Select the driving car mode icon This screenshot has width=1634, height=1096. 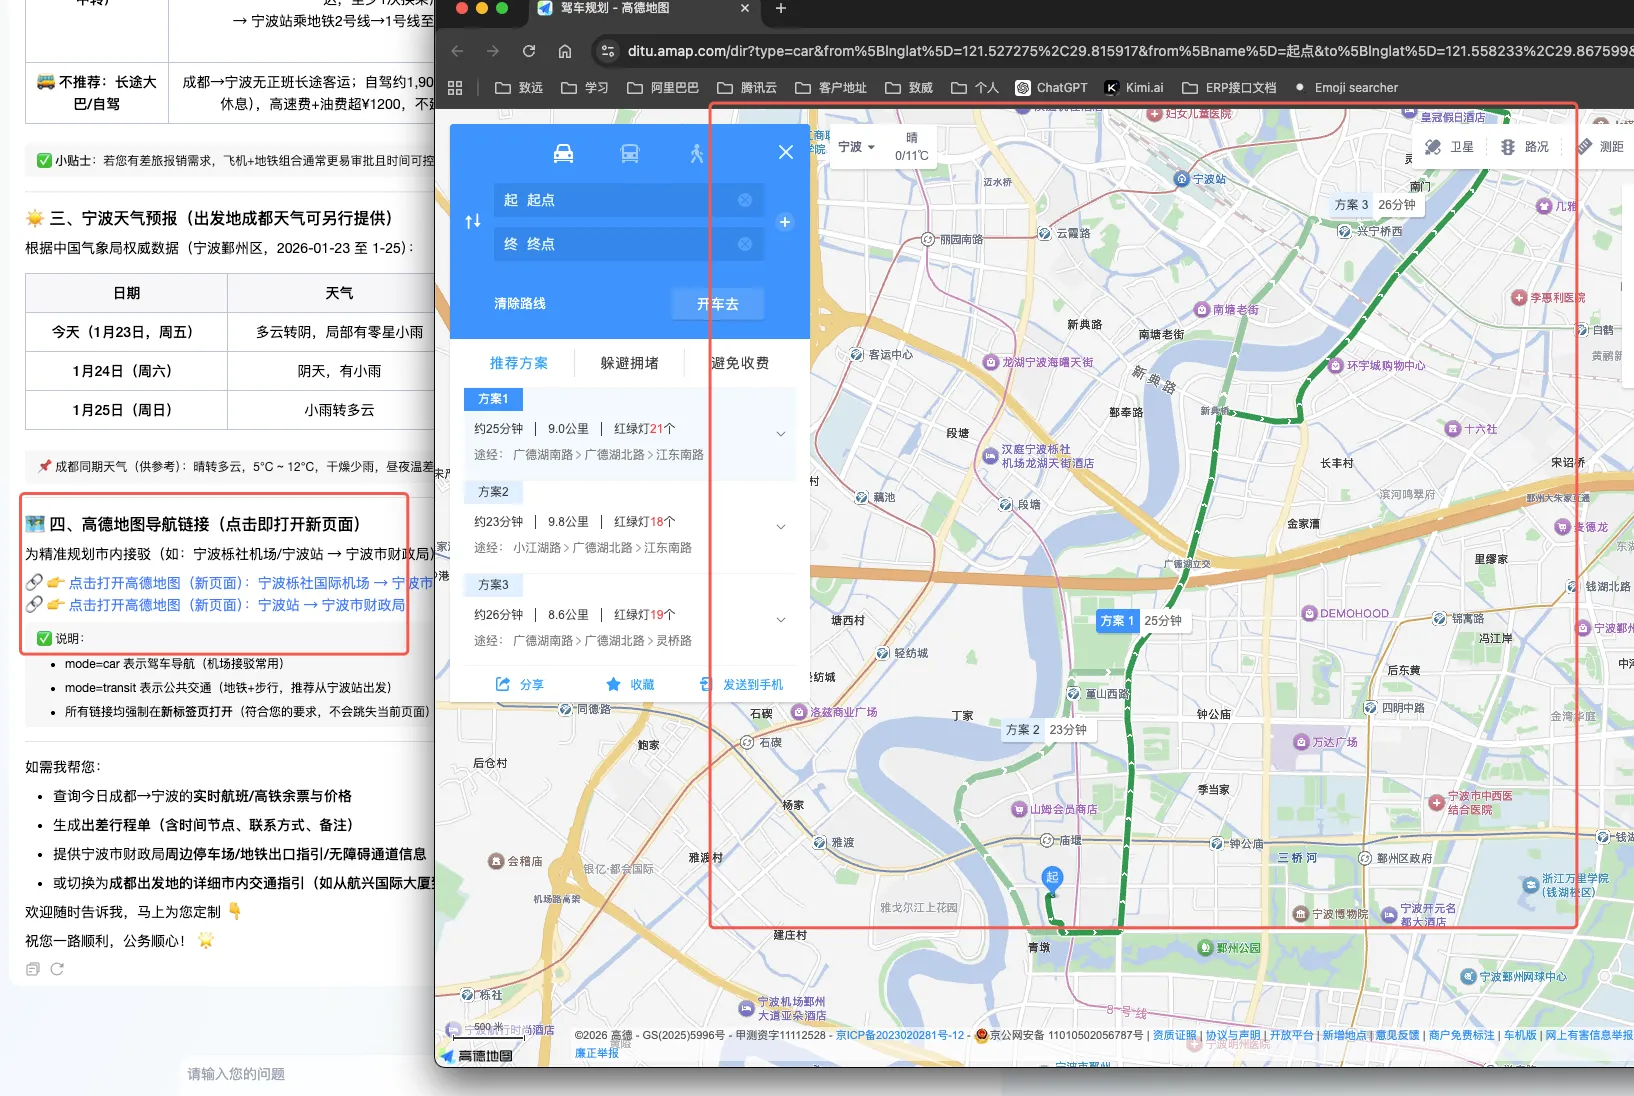[x=563, y=153]
